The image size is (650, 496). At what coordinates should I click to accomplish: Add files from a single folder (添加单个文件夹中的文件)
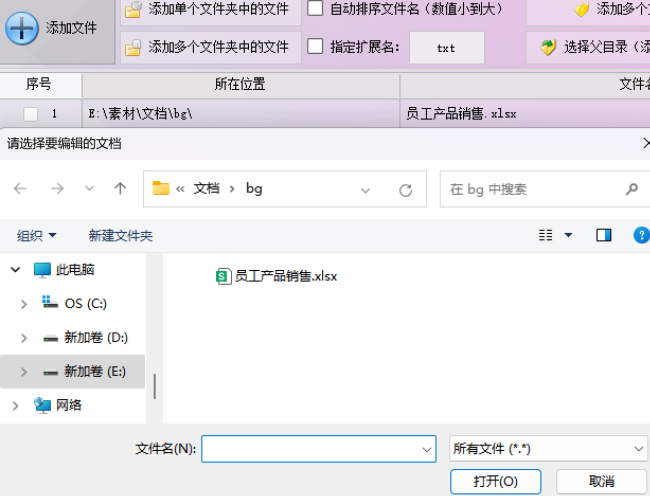(x=211, y=10)
